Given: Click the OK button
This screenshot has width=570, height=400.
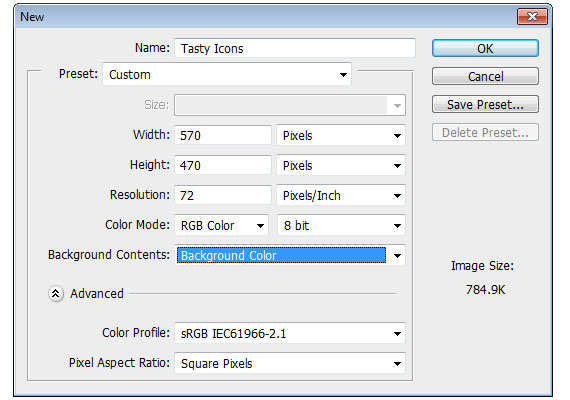Looking at the screenshot, I should pyautogui.click(x=485, y=48).
